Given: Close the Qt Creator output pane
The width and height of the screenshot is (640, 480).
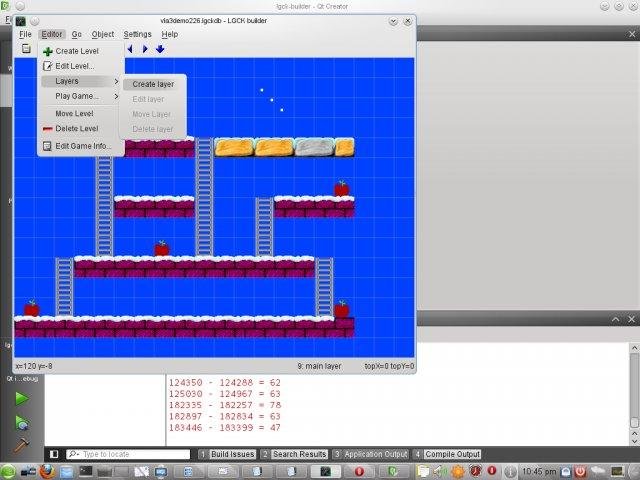Looking at the screenshot, I should tap(631, 319).
